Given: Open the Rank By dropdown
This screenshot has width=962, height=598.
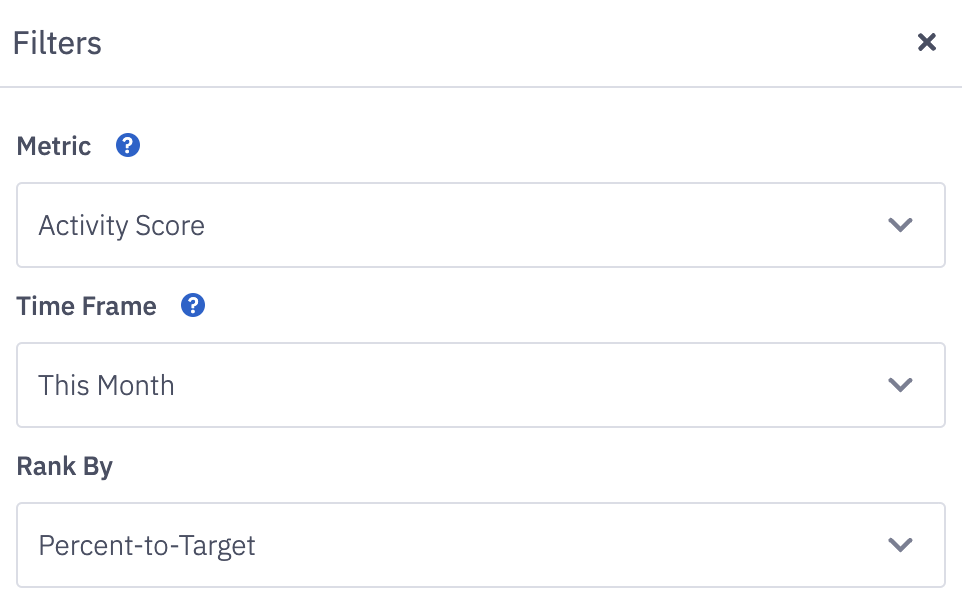Looking at the screenshot, I should click(x=480, y=545).
